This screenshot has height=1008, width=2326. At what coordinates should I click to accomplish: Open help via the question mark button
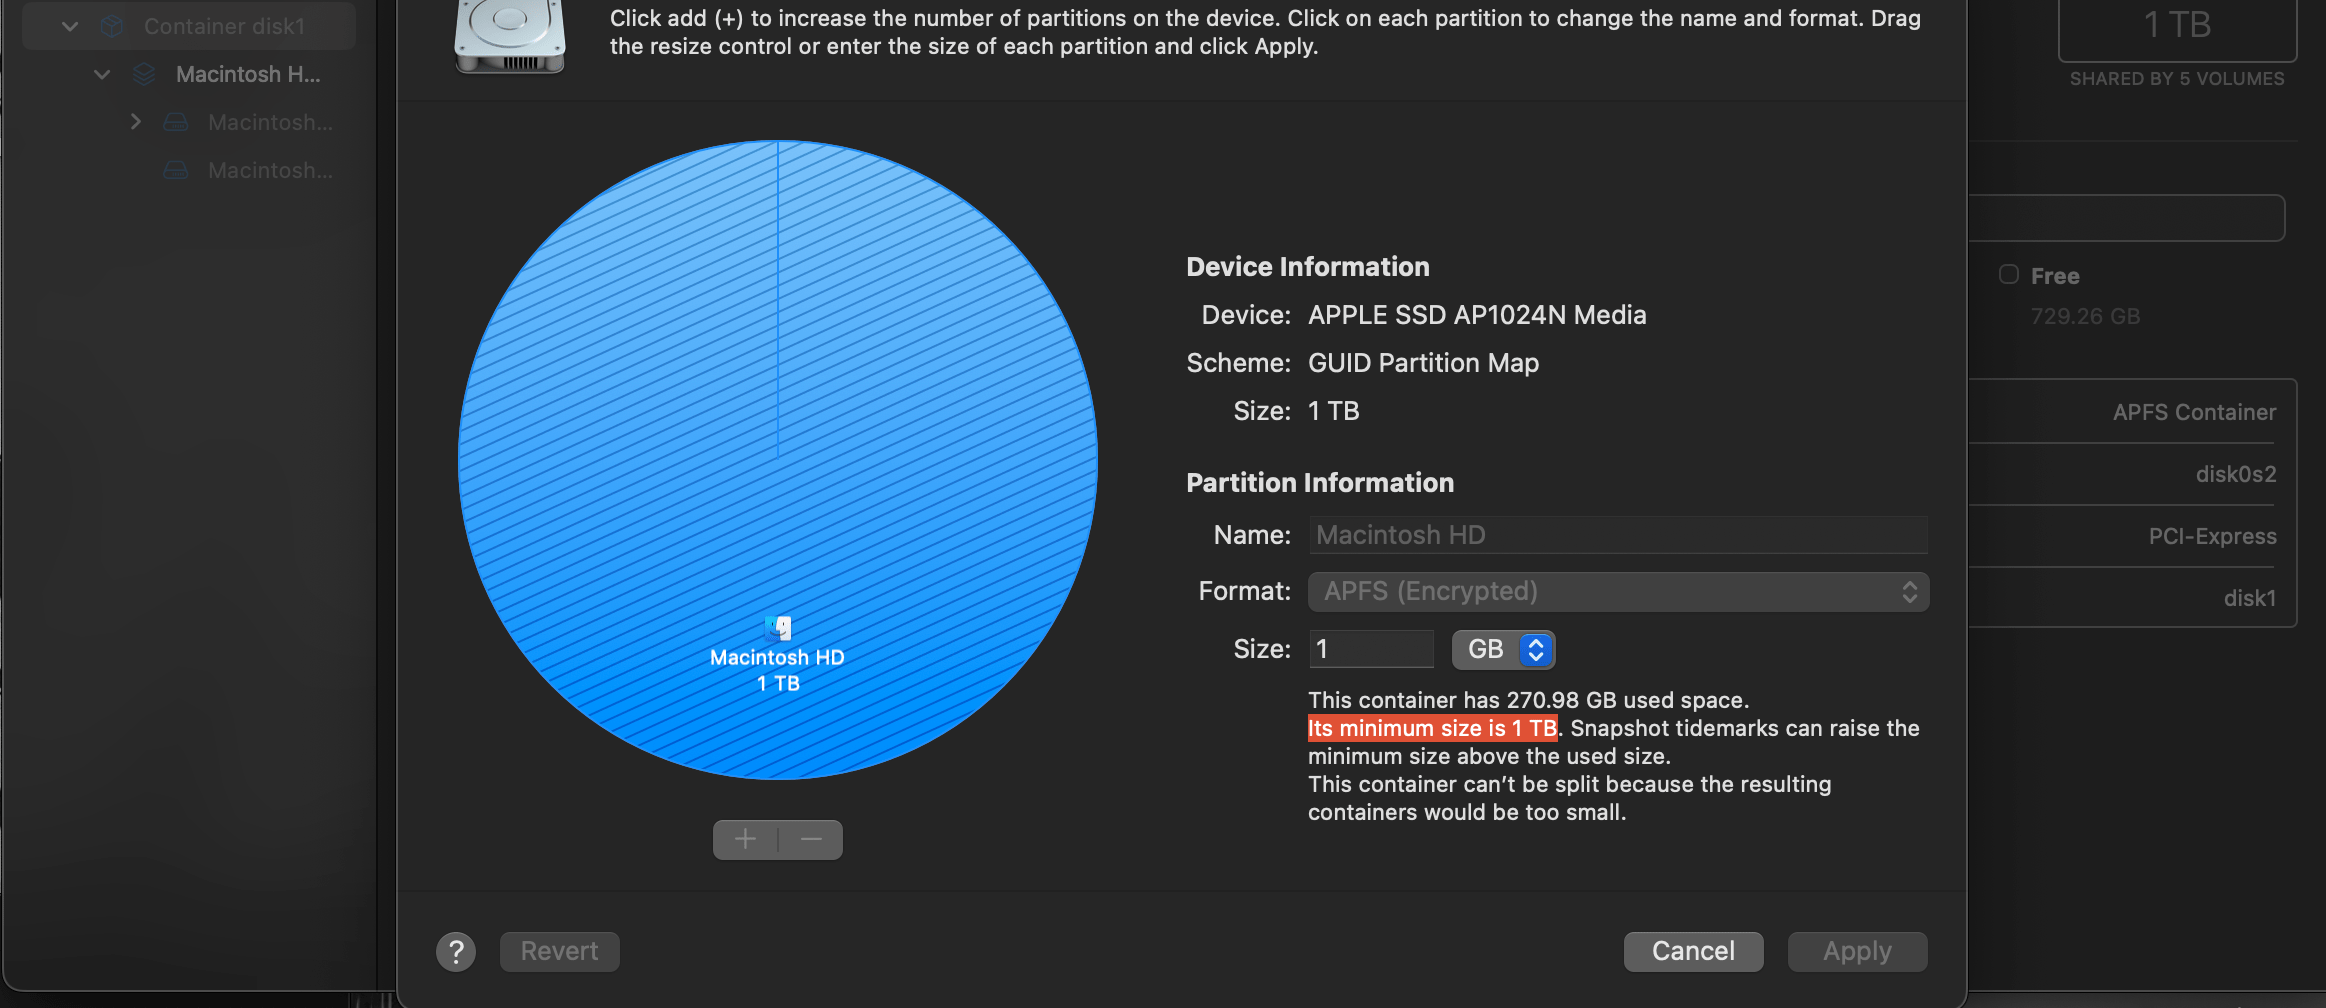pos(456,951)
